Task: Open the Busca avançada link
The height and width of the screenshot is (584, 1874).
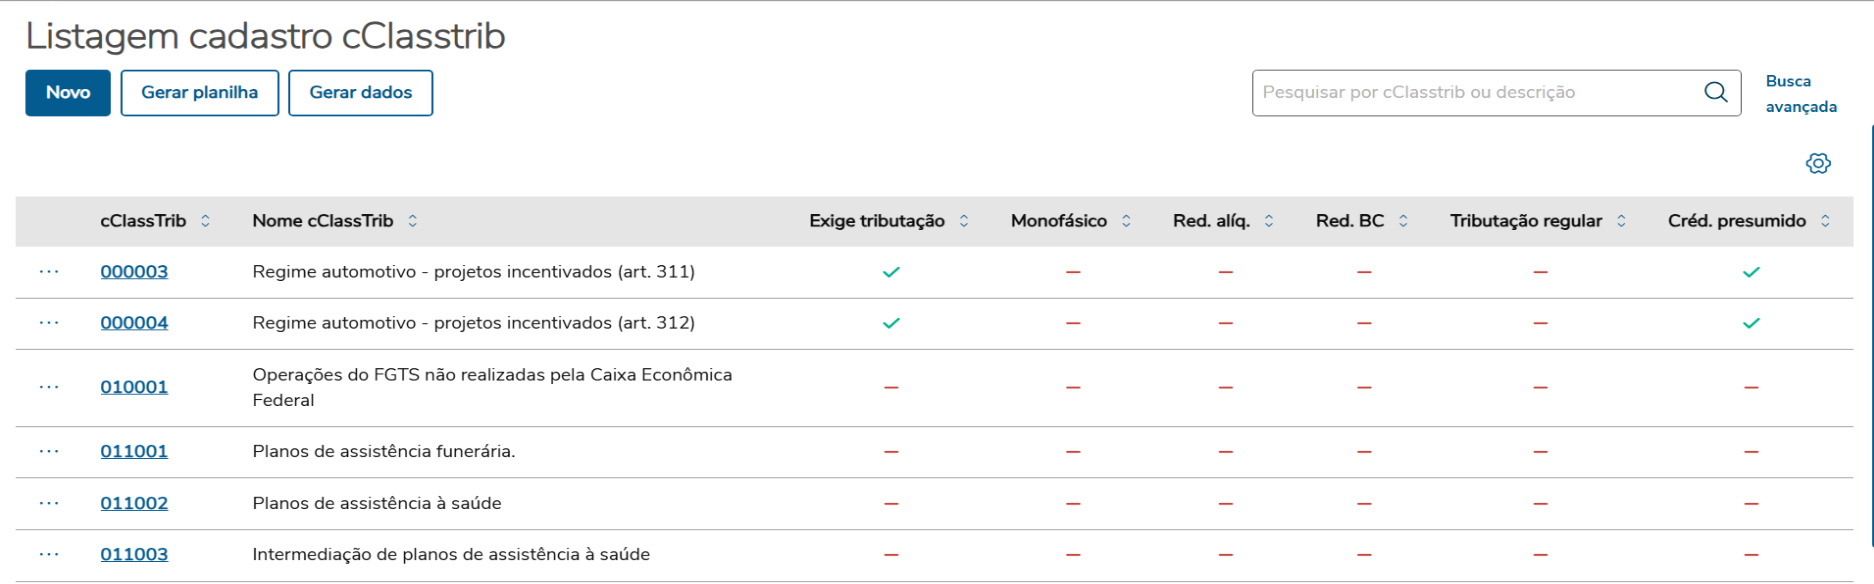Action: [x=1800, y=94]
